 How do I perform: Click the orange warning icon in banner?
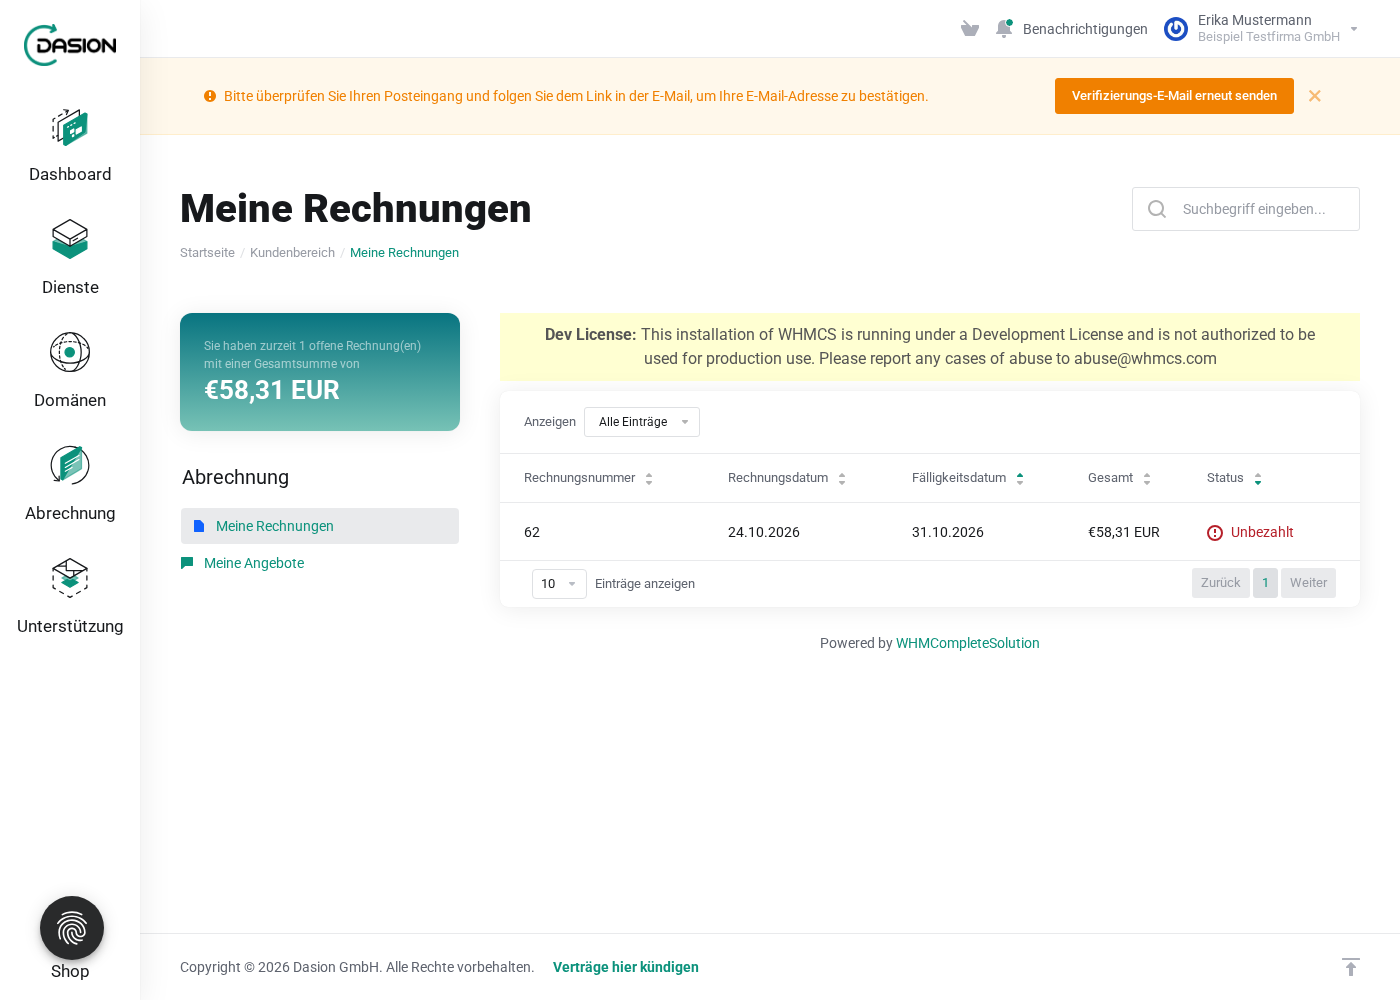pos(210,96)
